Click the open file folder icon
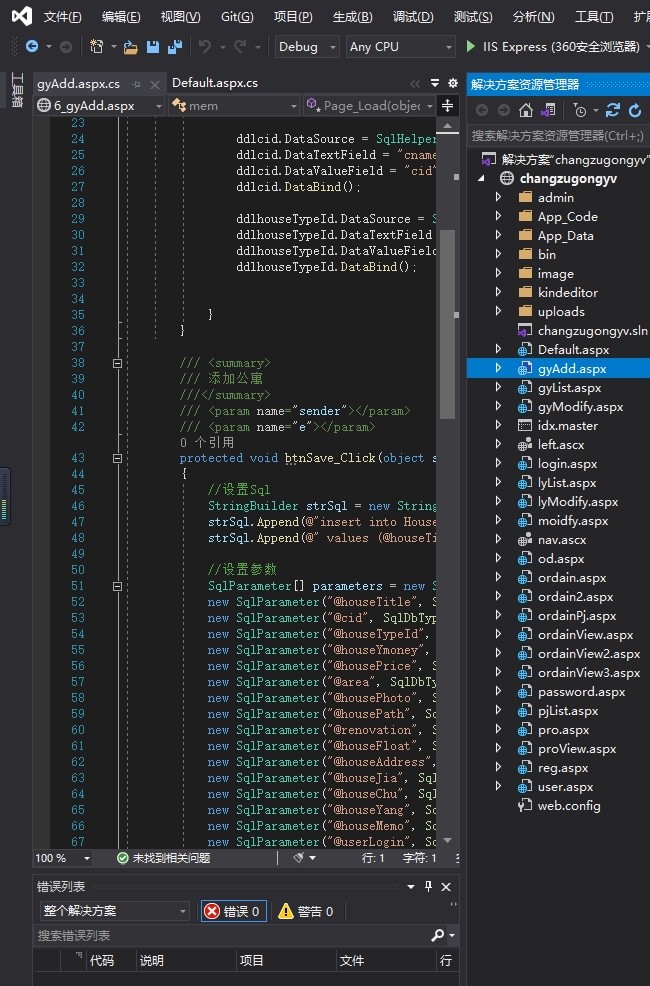 coord(130,47)
